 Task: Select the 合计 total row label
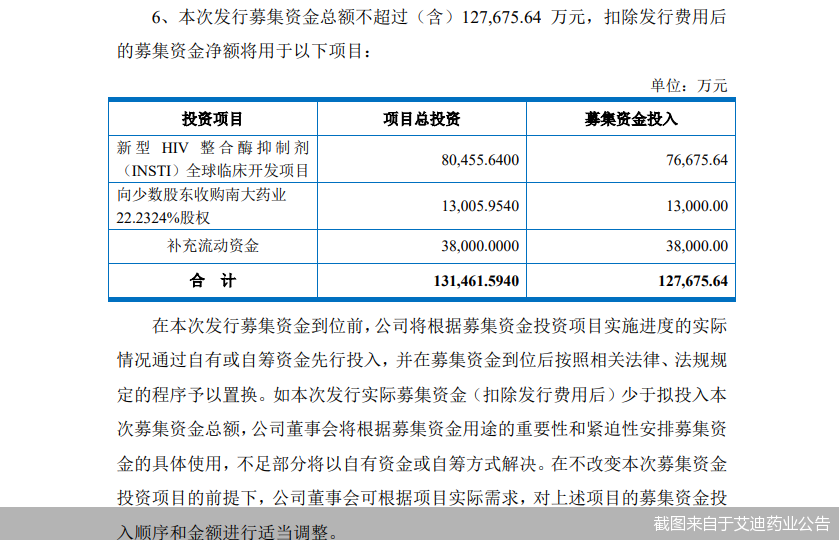212,281
